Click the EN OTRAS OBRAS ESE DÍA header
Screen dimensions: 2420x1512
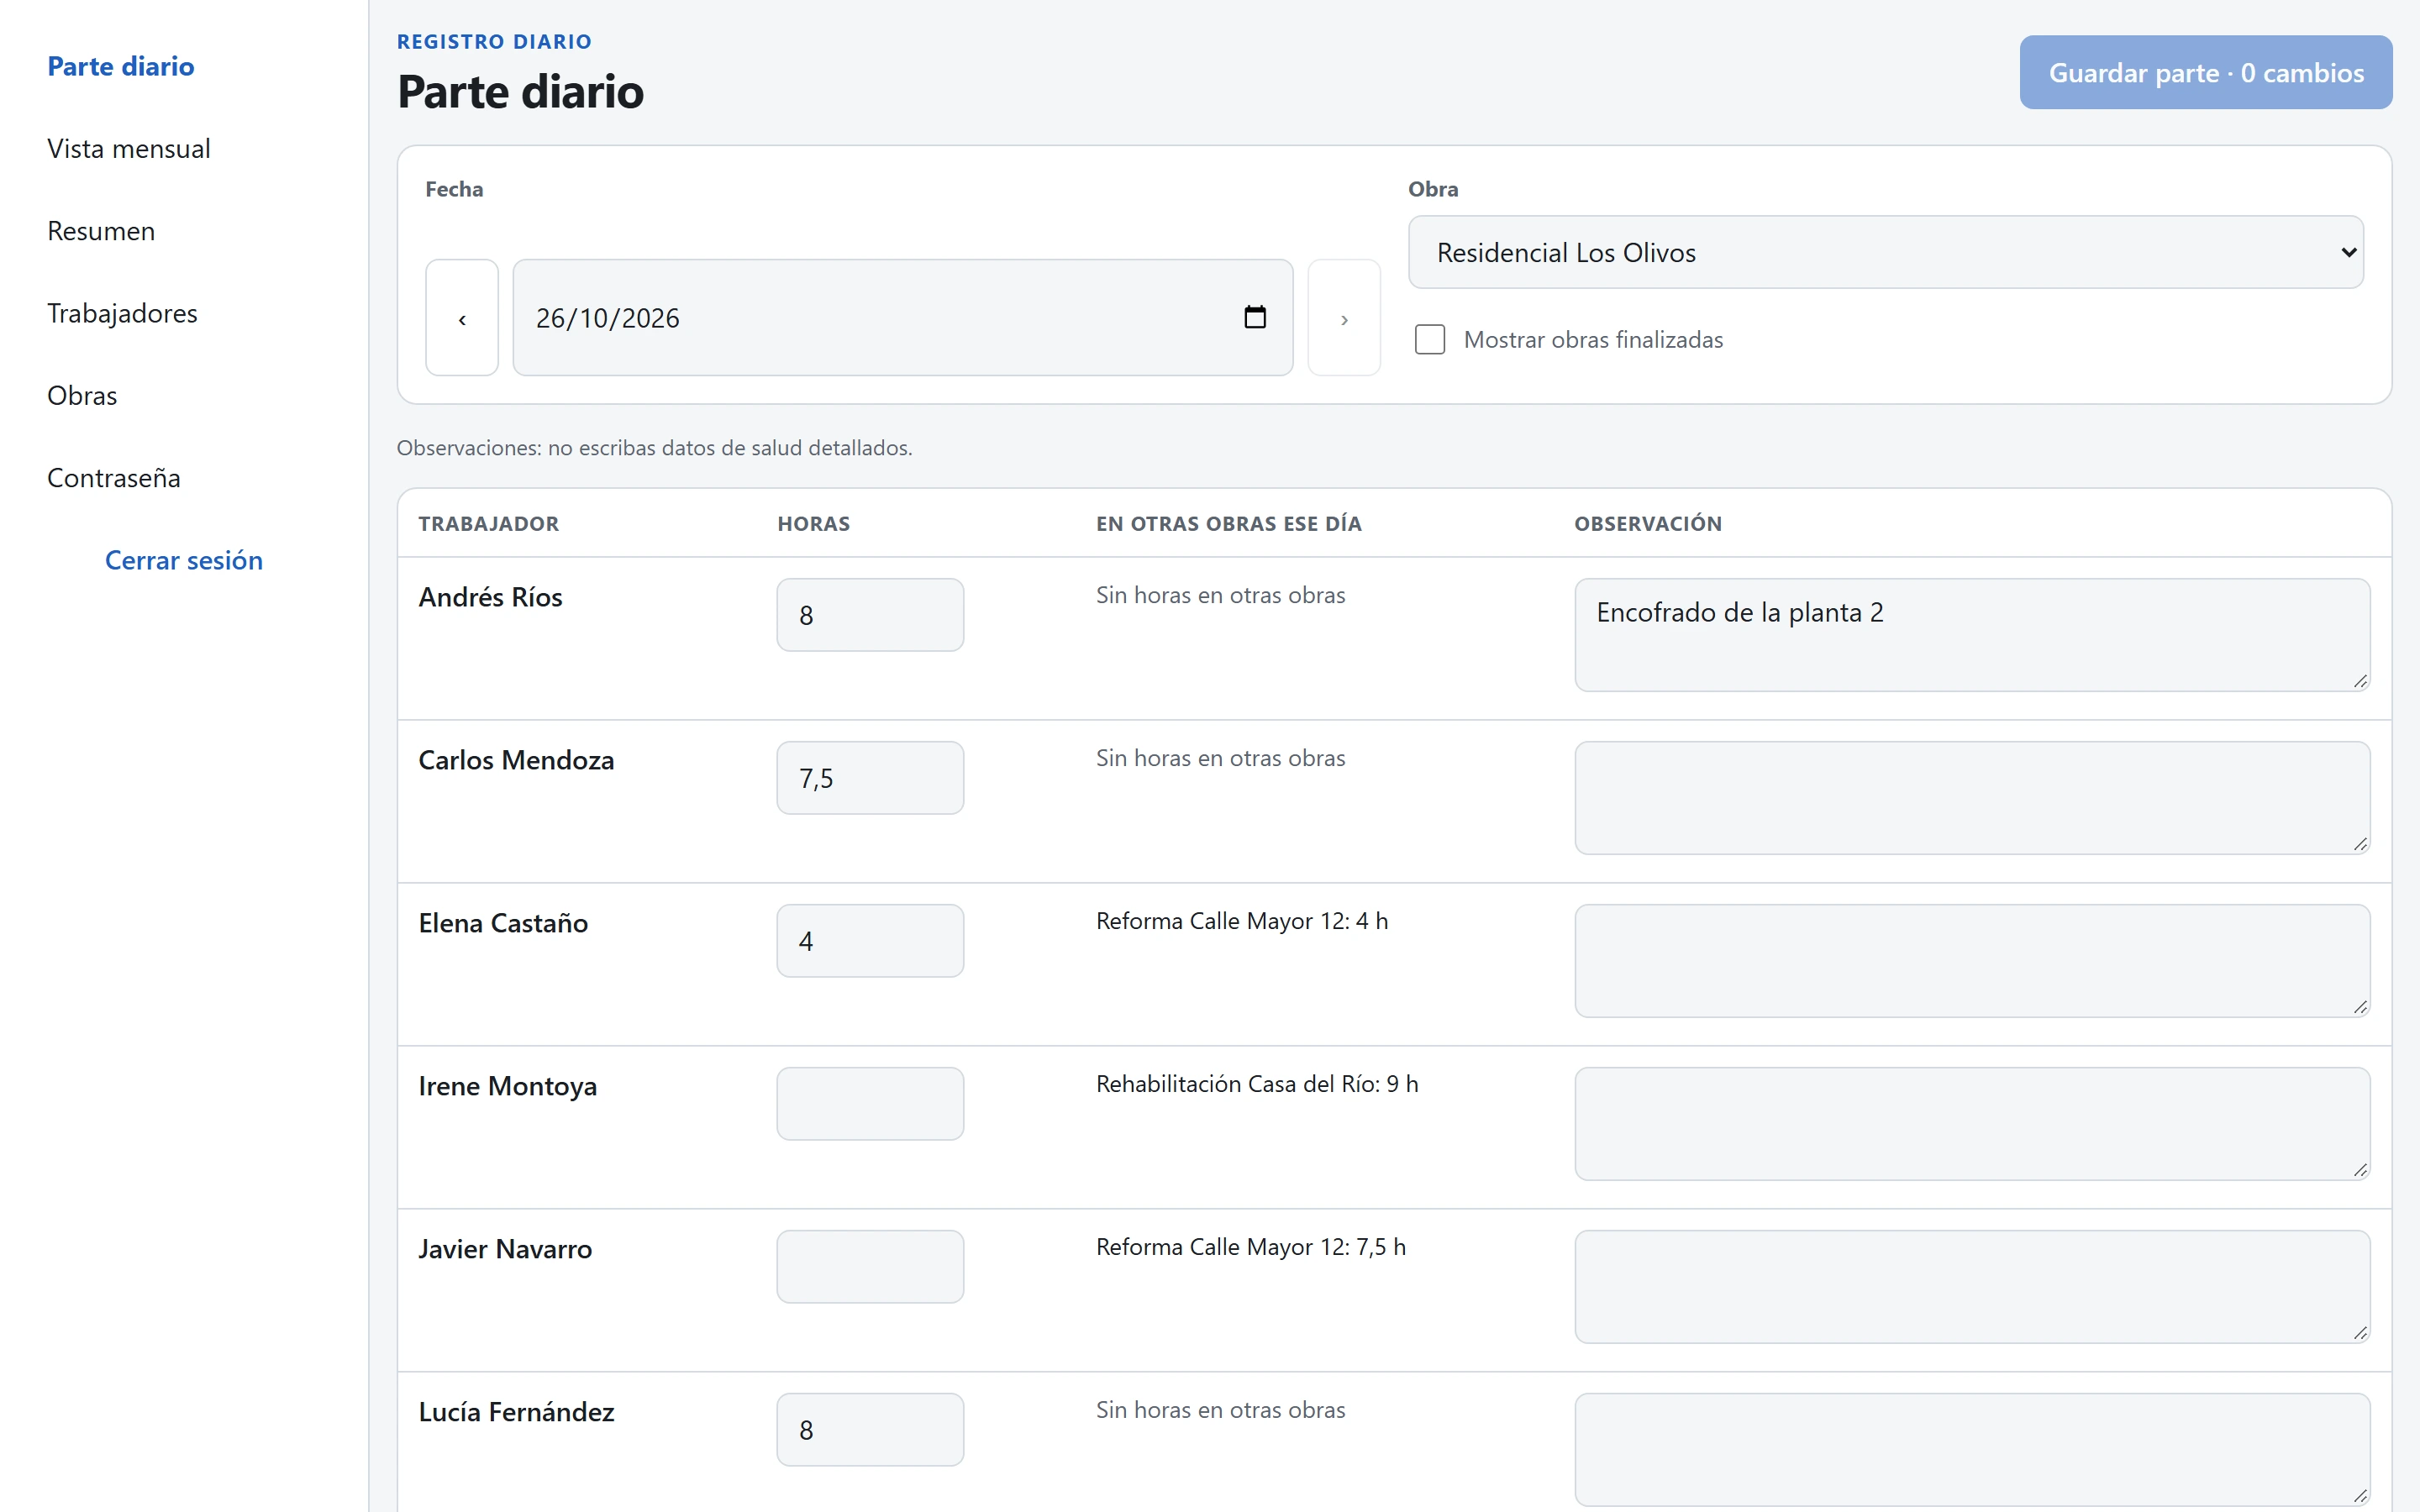pos(1229,524)
